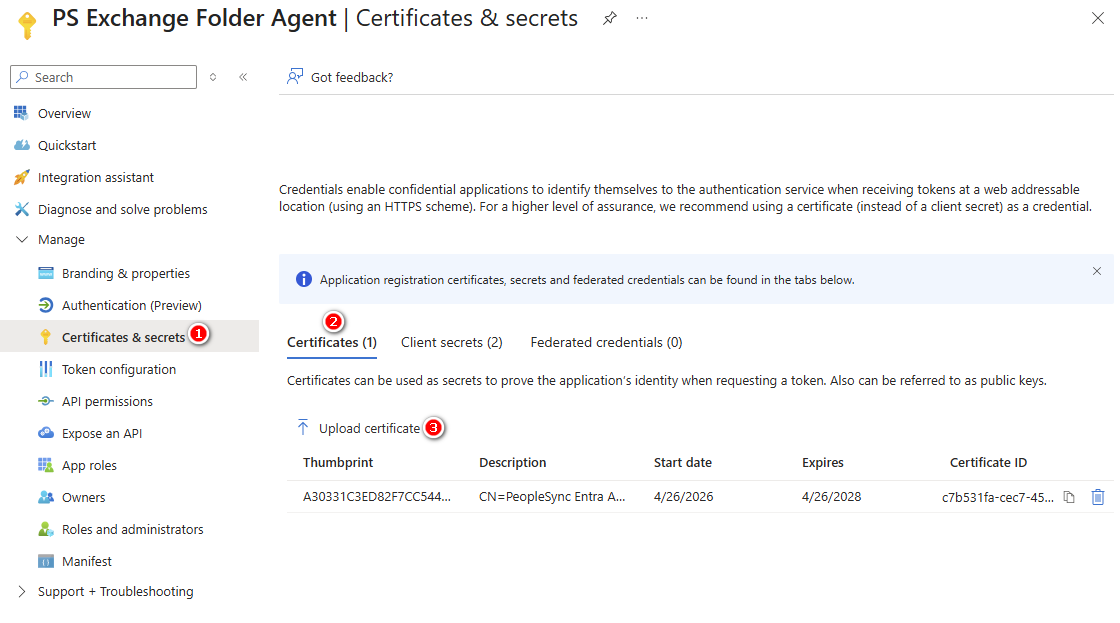Open the Overview page
This screenshot has width=1120, height=623.
(64, 114)
